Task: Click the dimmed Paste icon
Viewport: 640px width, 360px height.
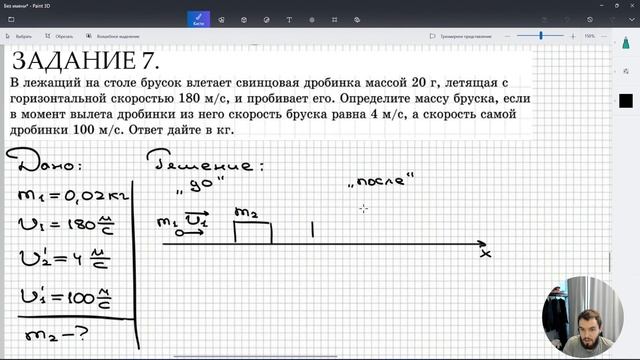Action: click(544, 20)
